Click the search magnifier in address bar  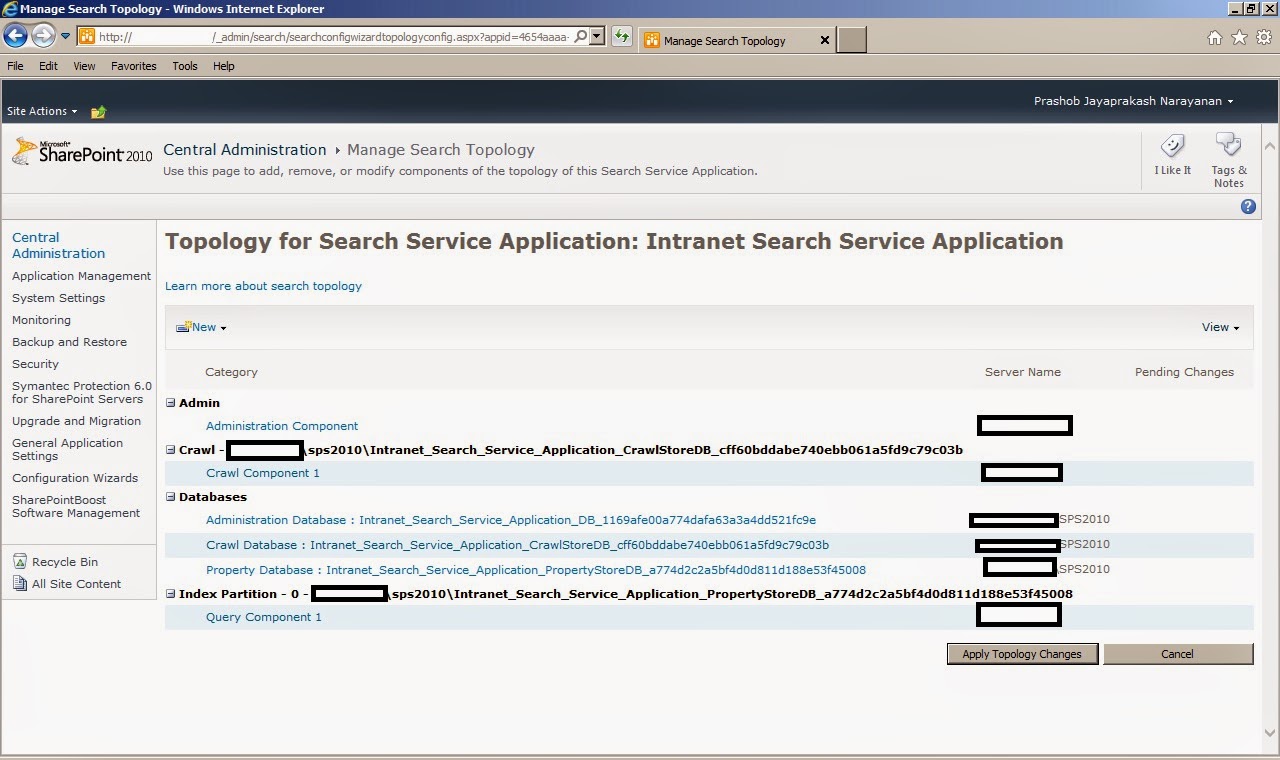581,37
